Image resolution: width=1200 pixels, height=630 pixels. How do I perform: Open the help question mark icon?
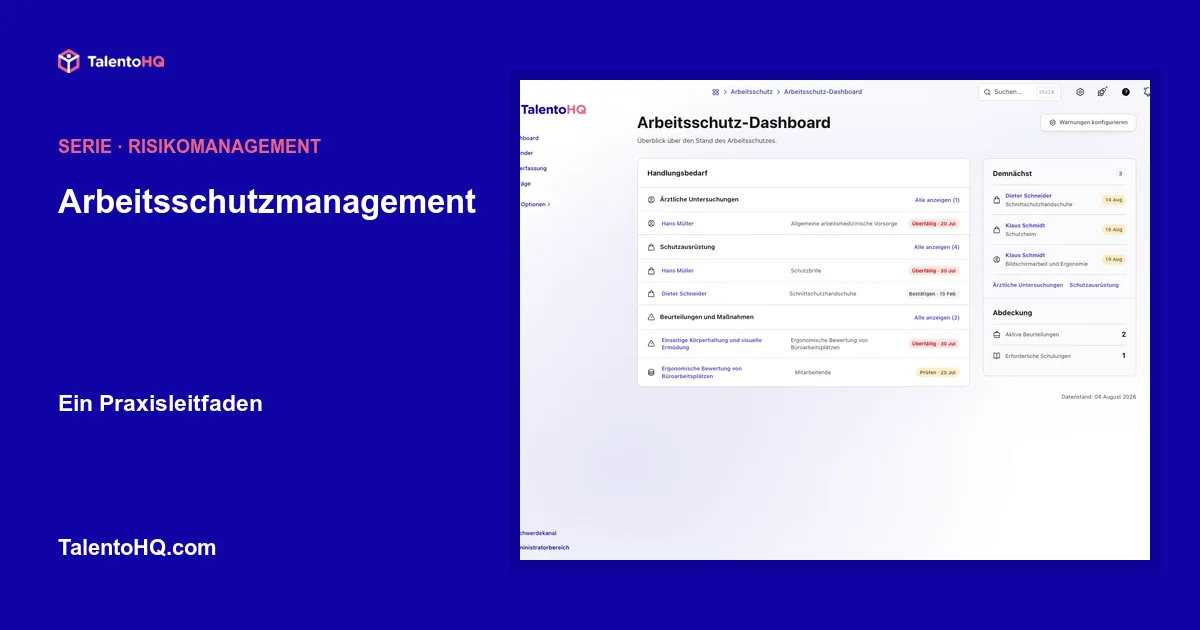[1125, 92]
